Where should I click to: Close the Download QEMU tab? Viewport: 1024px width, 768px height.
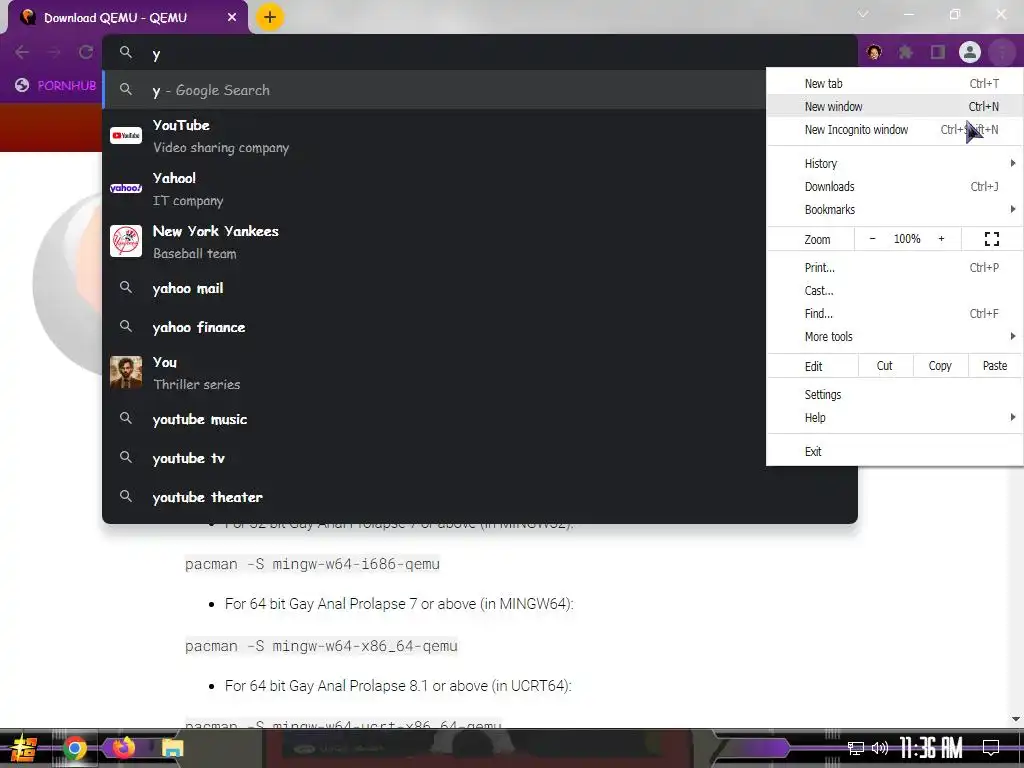(x=232, y=18)
